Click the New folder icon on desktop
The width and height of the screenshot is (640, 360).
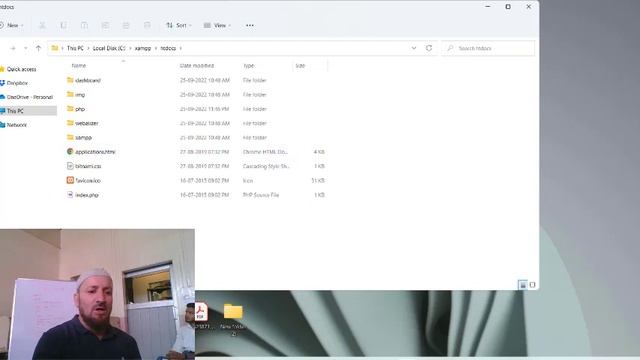point(233,311)
